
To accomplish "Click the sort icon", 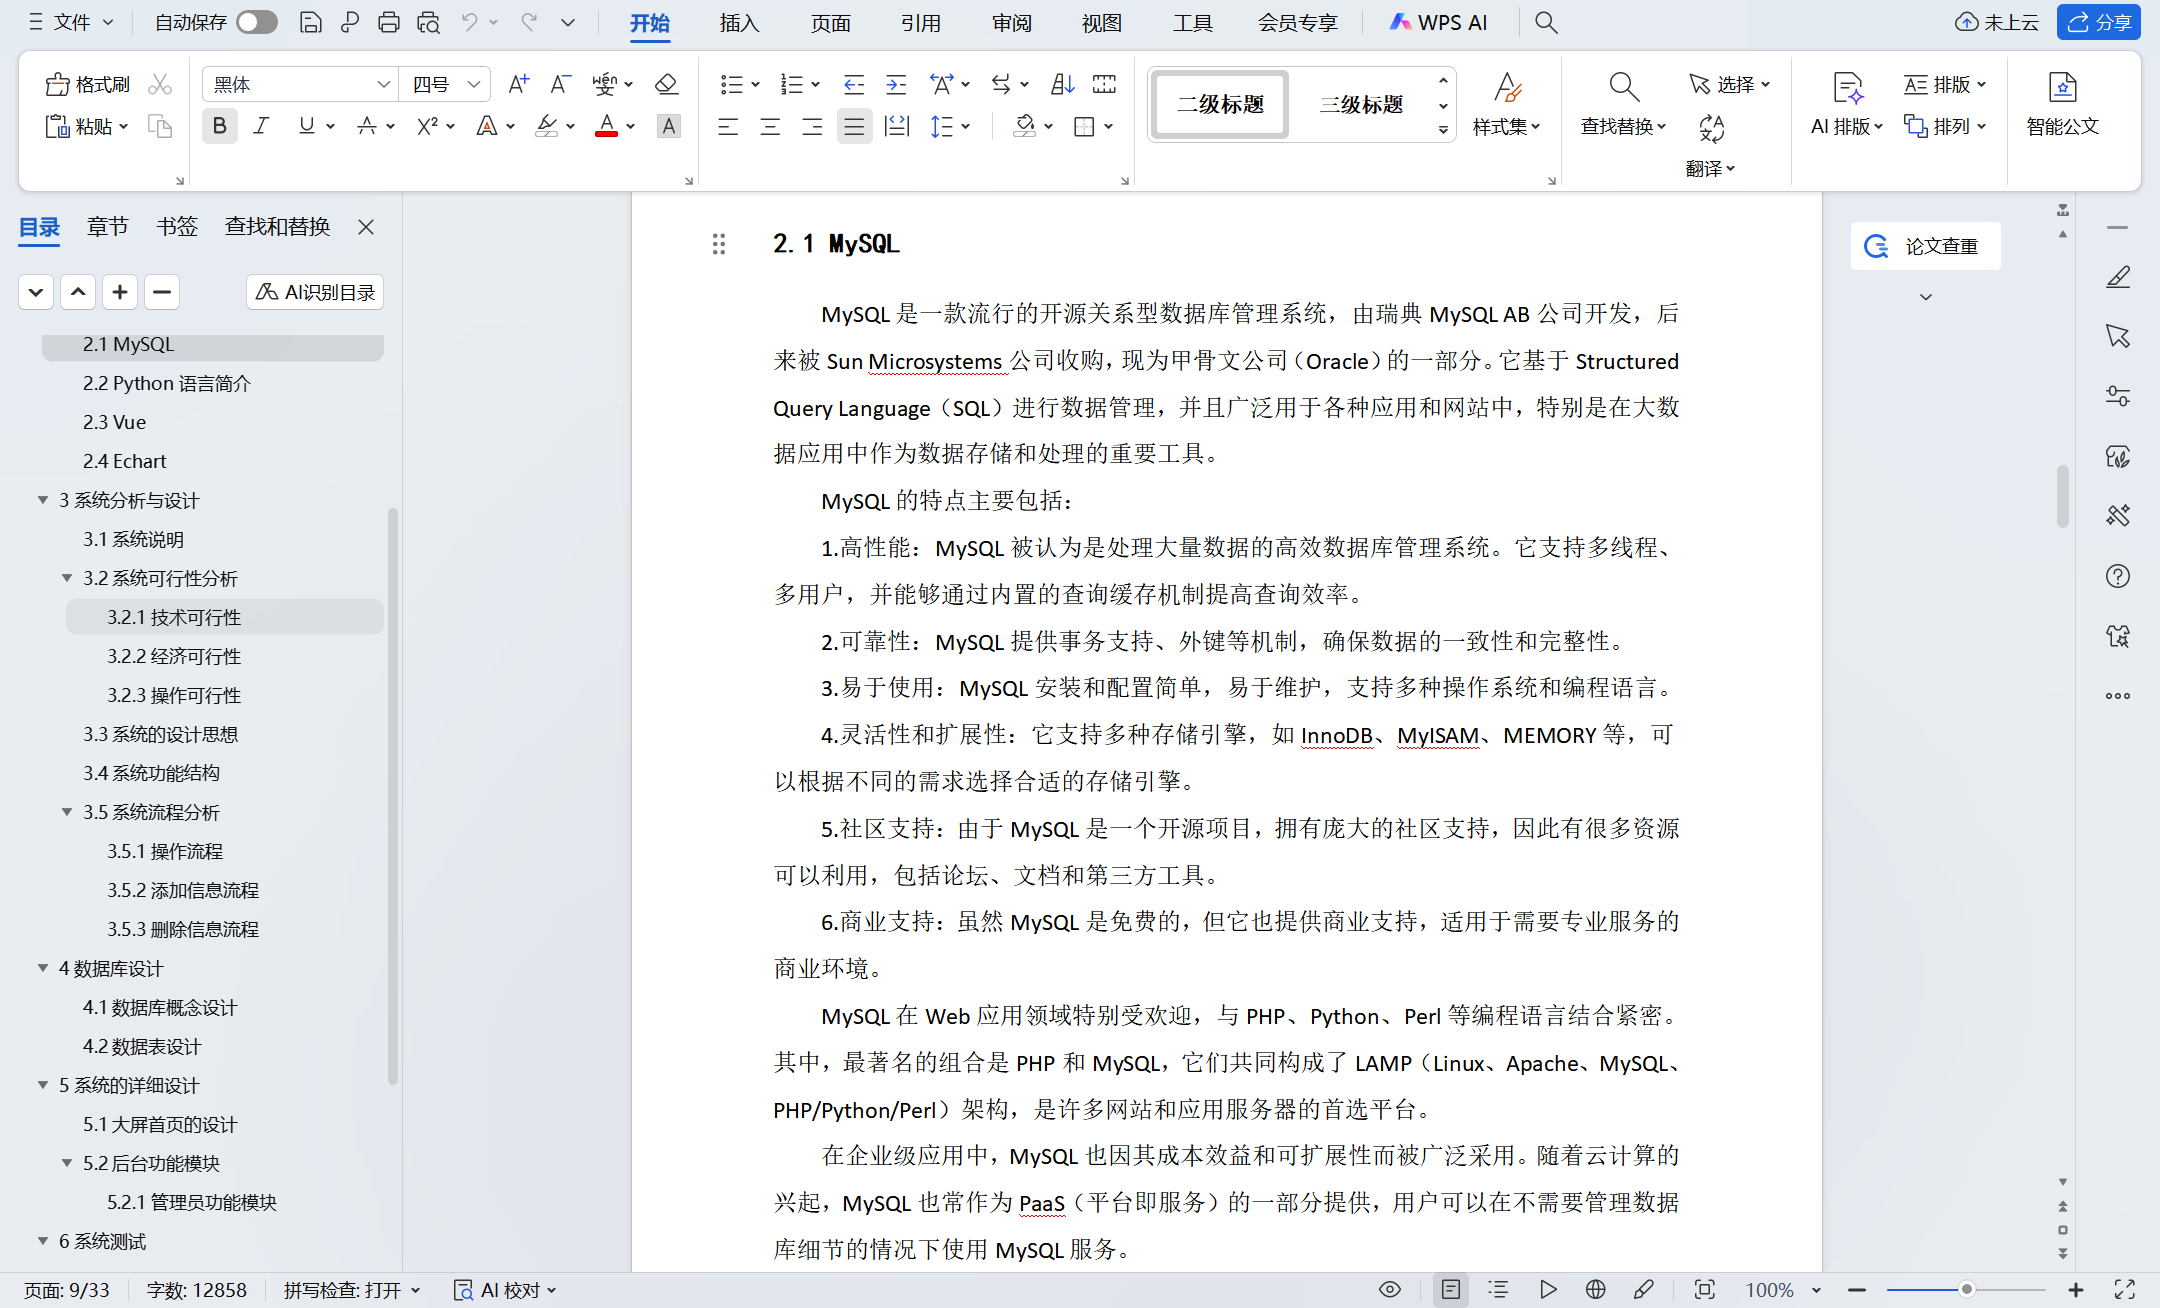I will pos(1062,84).
